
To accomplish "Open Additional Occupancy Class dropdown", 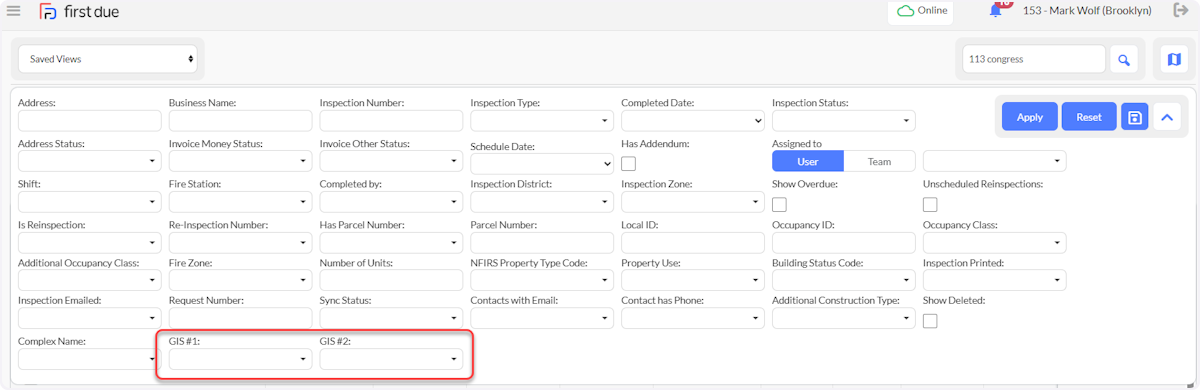I will pos(90,281).
